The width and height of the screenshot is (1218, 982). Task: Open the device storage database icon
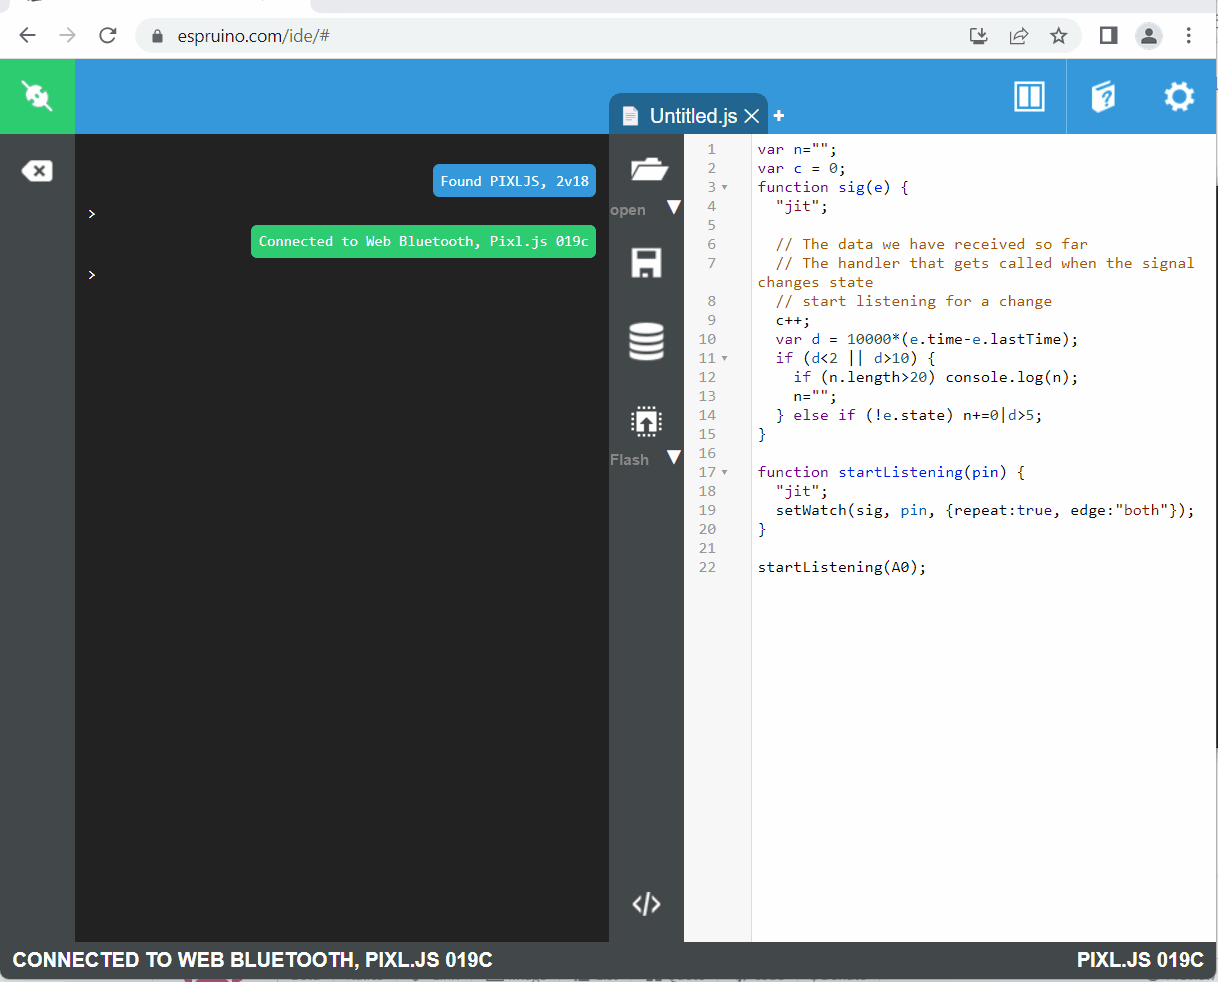point(646,341)
